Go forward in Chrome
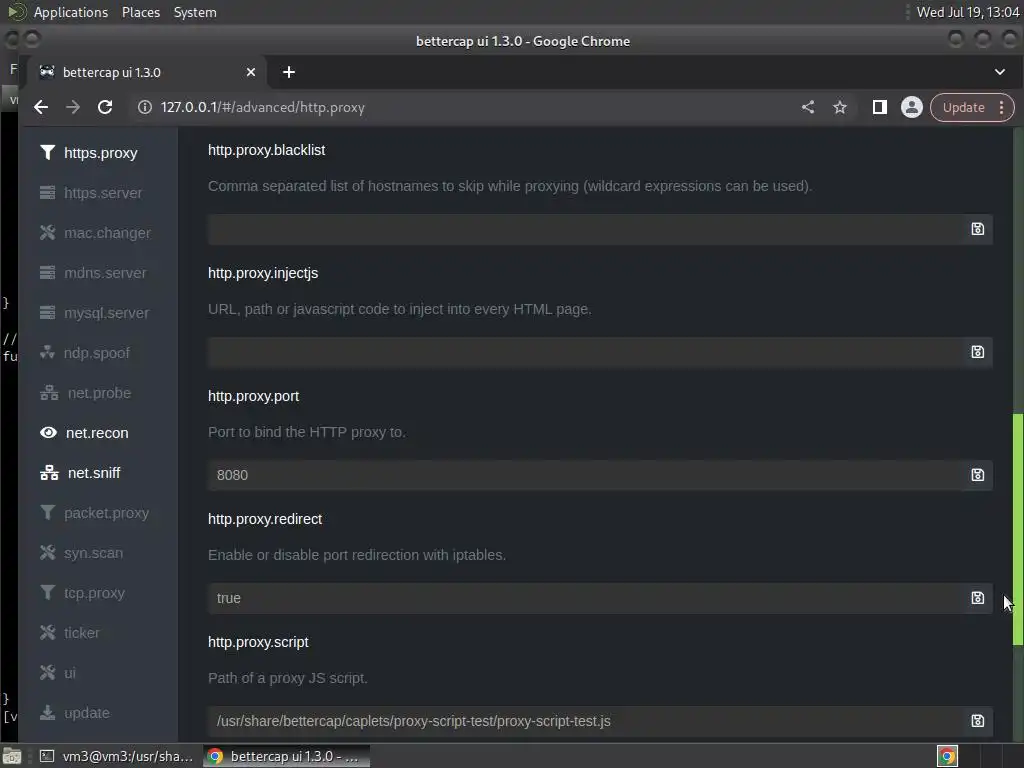 click(73, 107)
